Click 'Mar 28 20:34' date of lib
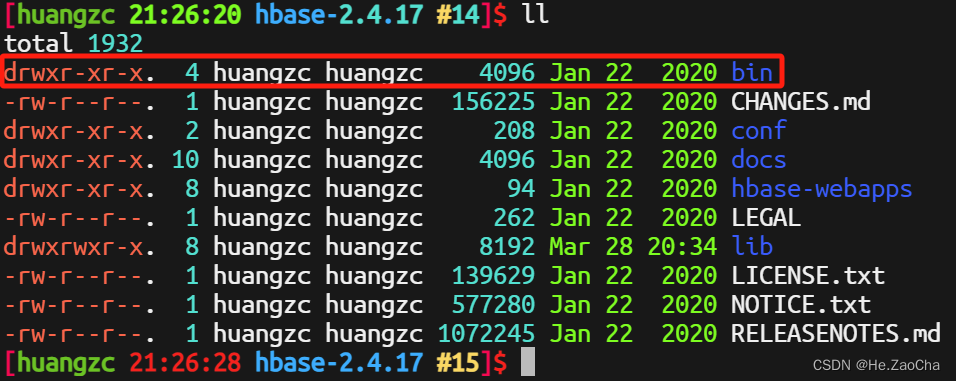 633,247
